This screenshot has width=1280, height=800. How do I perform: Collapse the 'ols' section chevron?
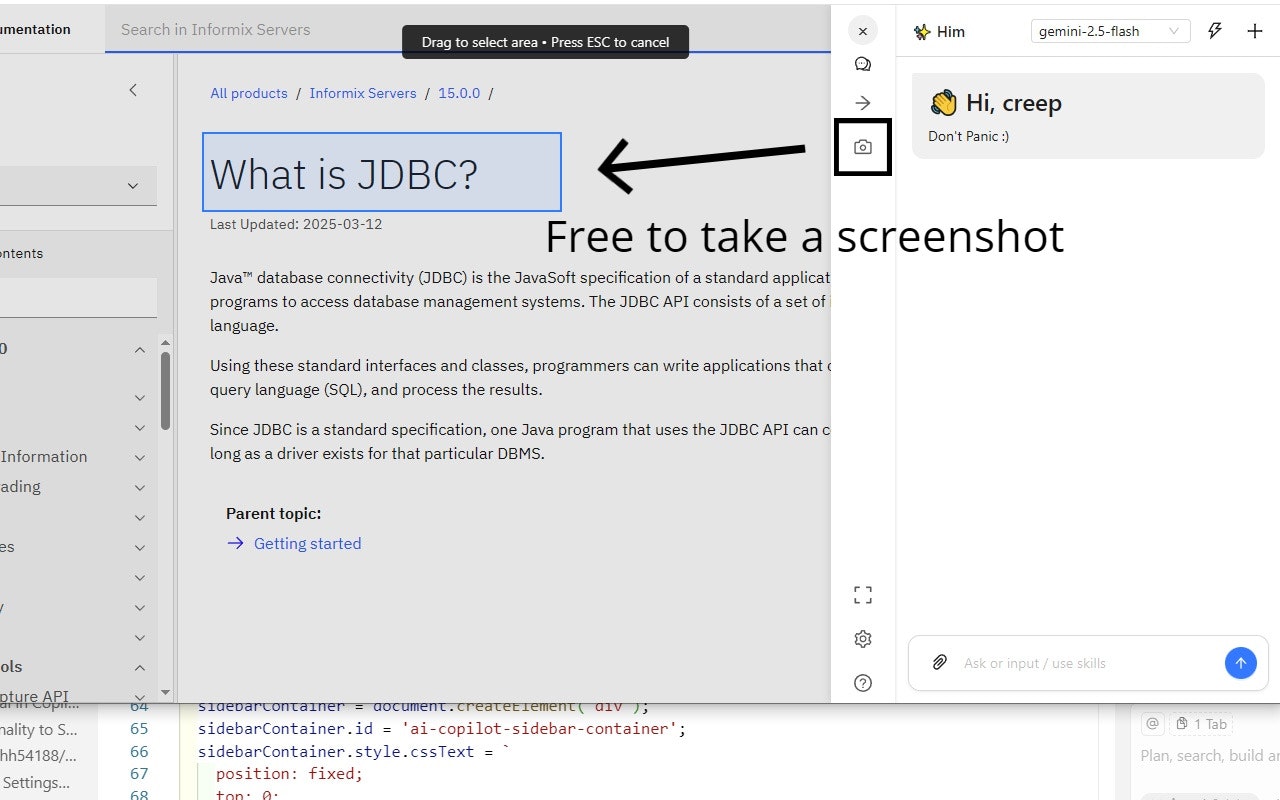(140, 667)
